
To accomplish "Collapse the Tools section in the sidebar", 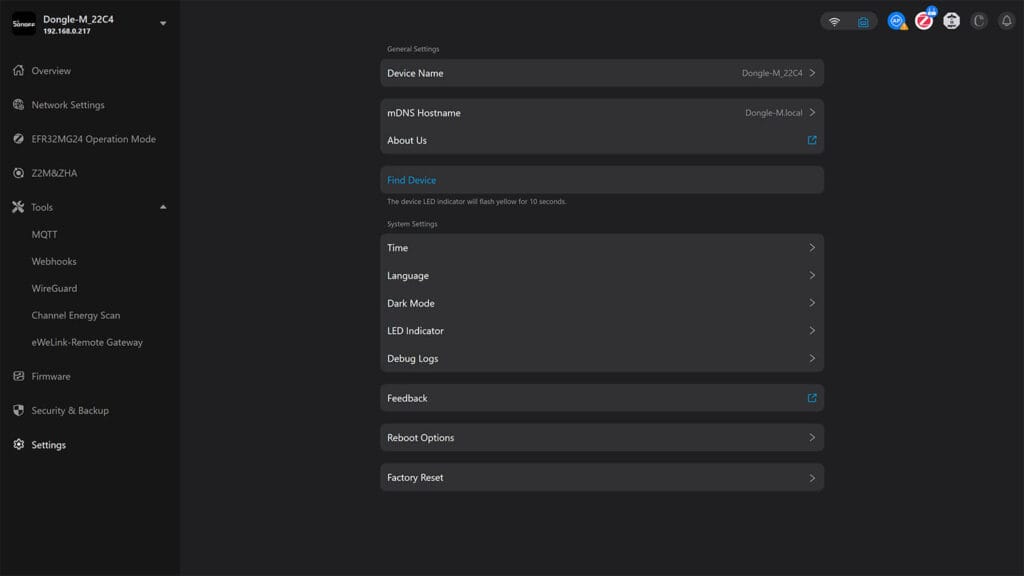I will pyautogui.click(x=162, y=207).
